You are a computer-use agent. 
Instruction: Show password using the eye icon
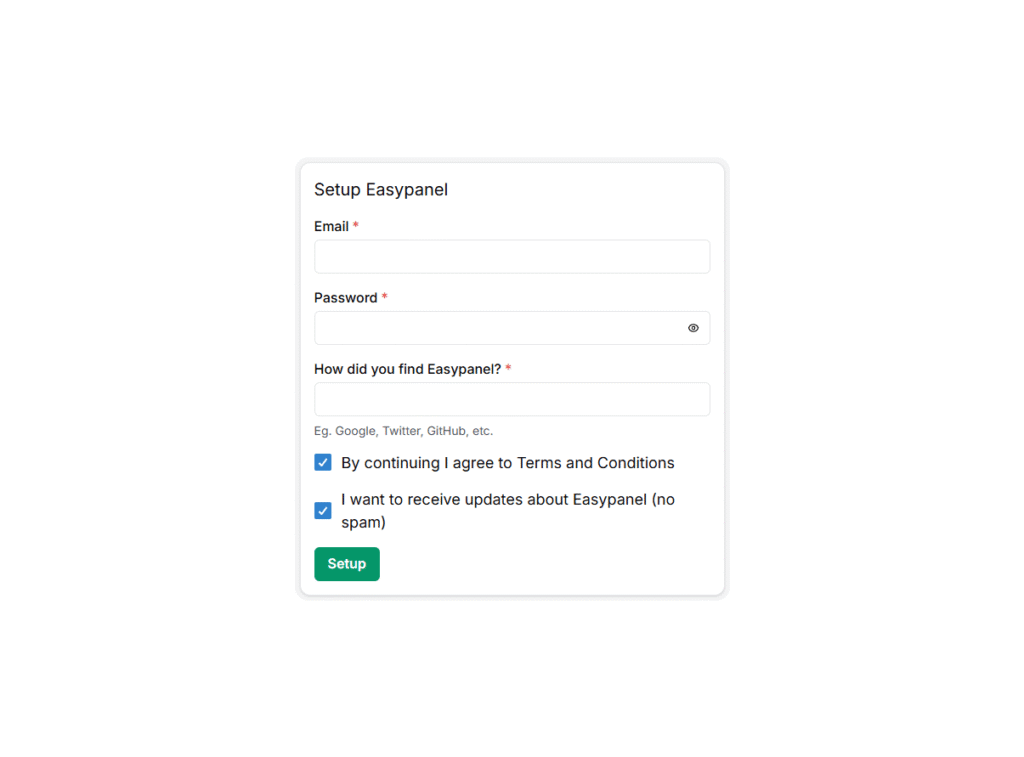693,328
